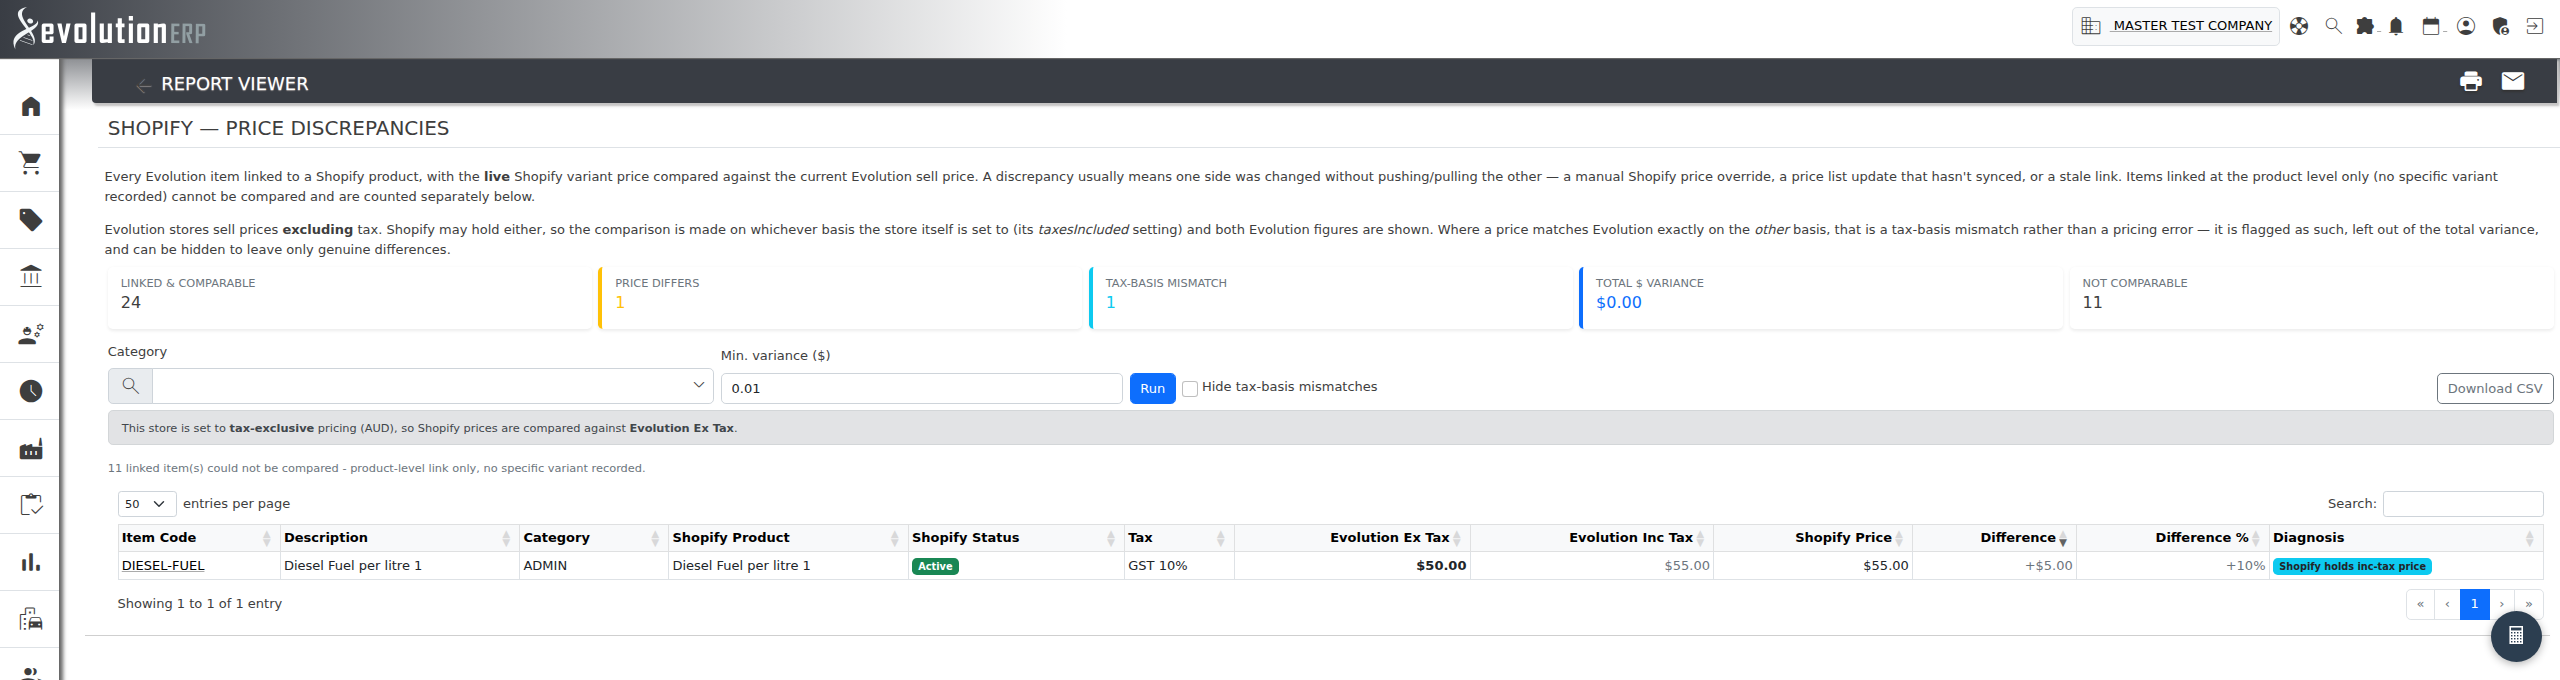
Task: Click the table Search input box
Action: click(x=2462, y=504)
